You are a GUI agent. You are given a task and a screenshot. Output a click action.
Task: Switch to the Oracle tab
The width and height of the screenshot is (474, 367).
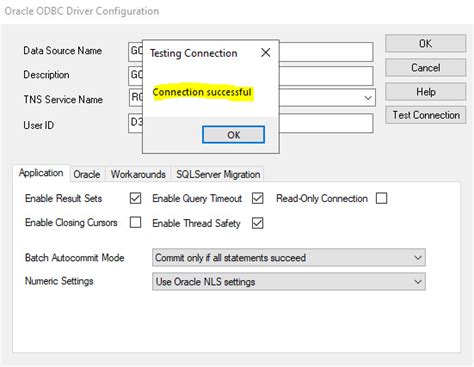(87, 174)
